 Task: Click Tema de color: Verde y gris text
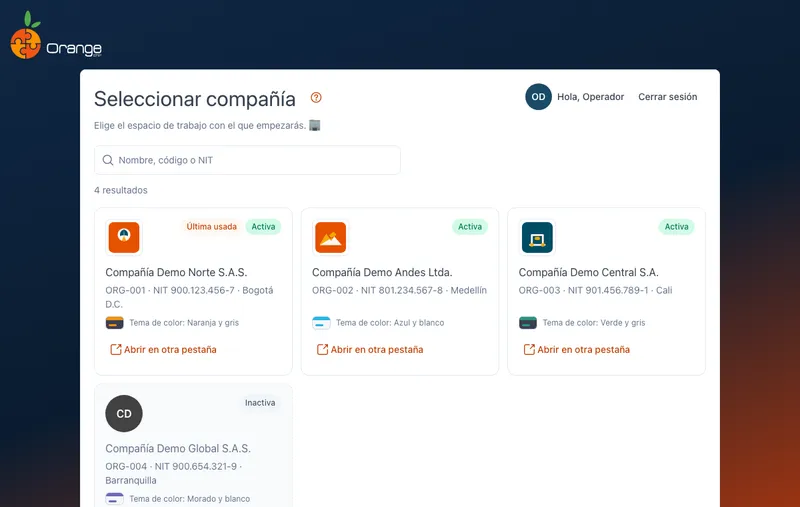594,323
